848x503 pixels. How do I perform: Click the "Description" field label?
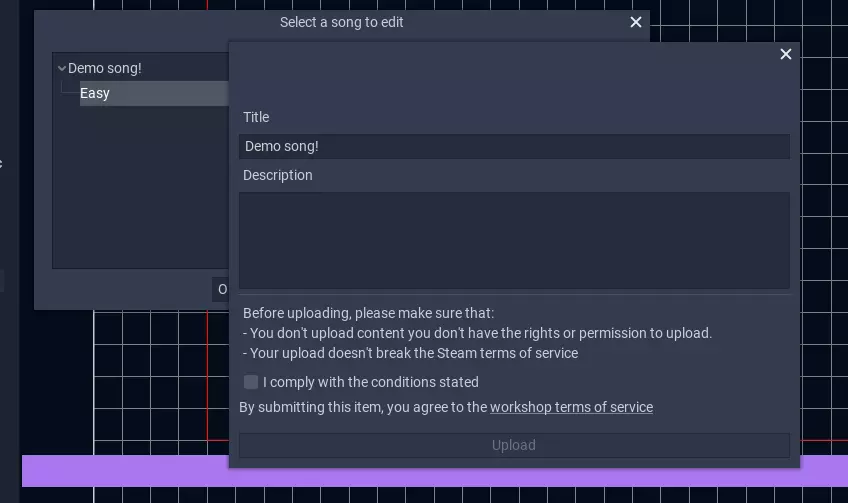point(278,175)
